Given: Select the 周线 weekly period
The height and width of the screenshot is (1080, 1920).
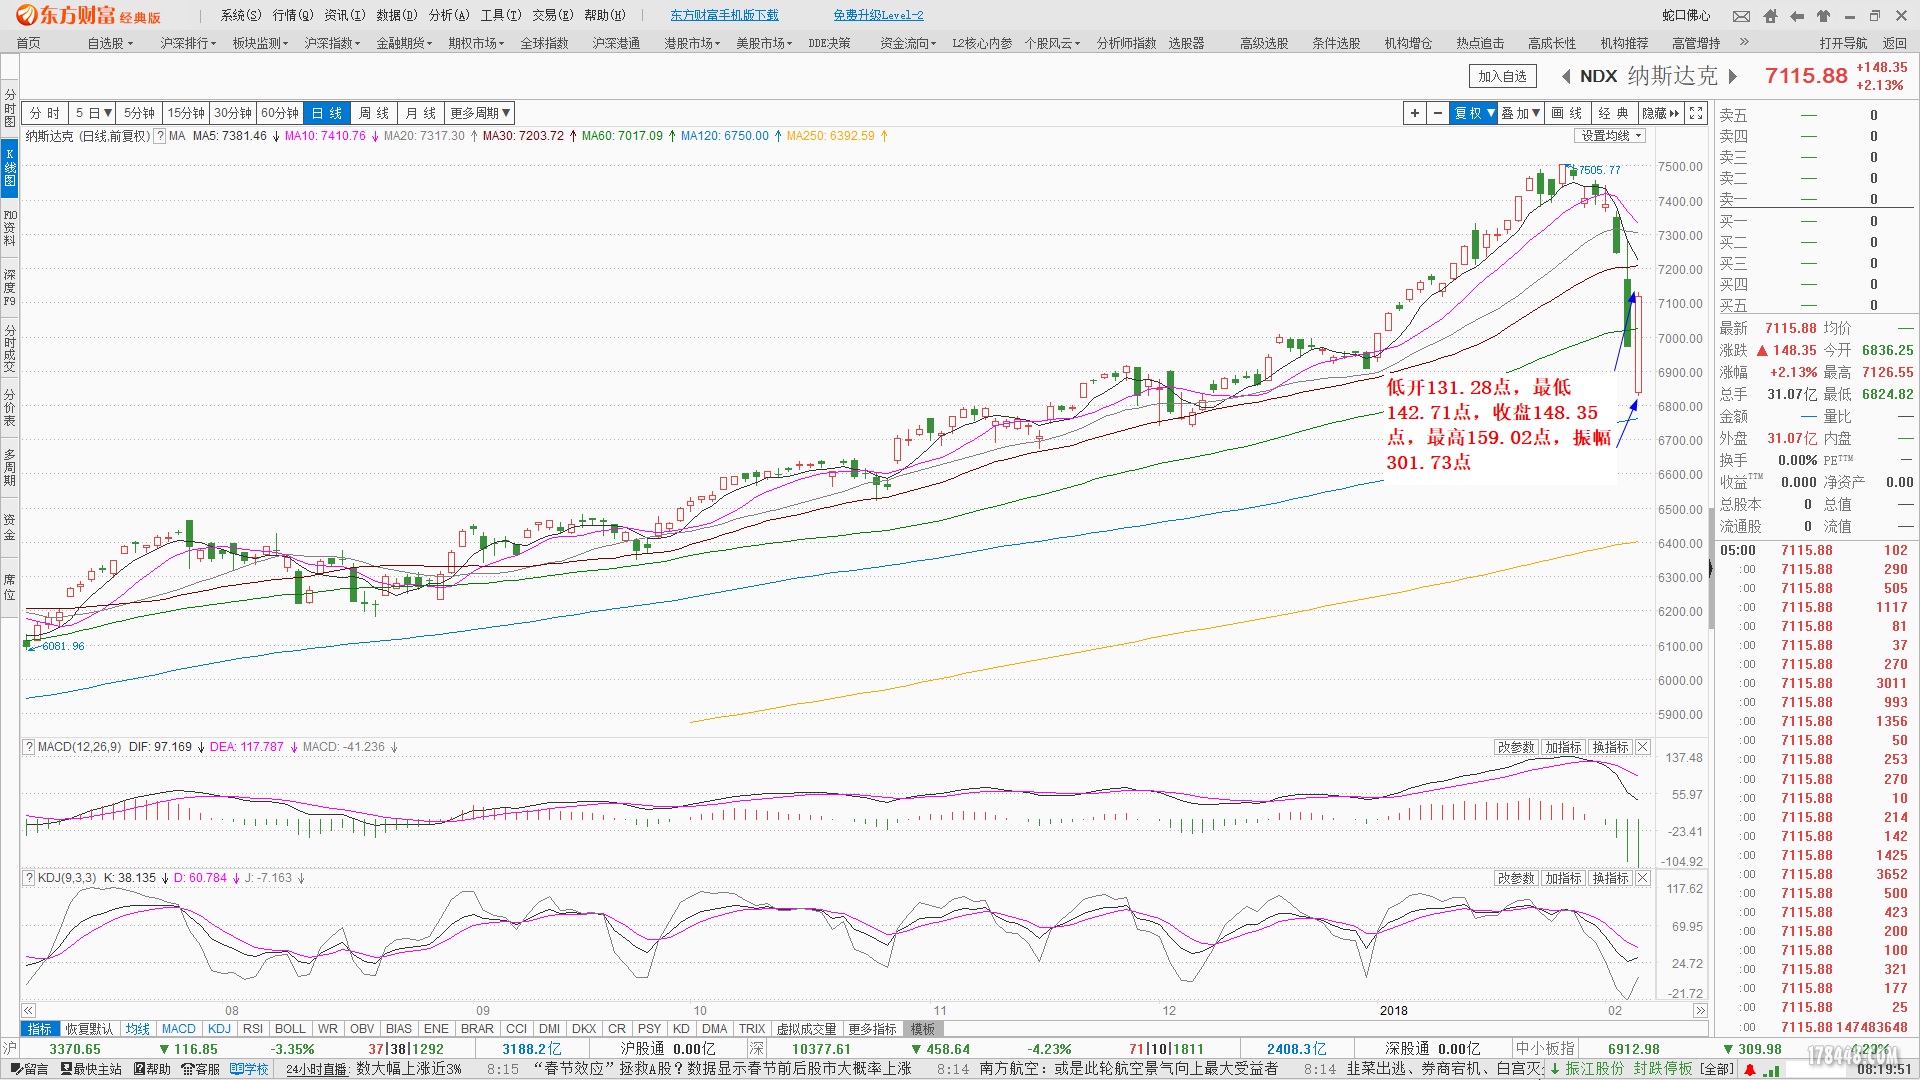Looking at the screenshot, I should 374,113.
